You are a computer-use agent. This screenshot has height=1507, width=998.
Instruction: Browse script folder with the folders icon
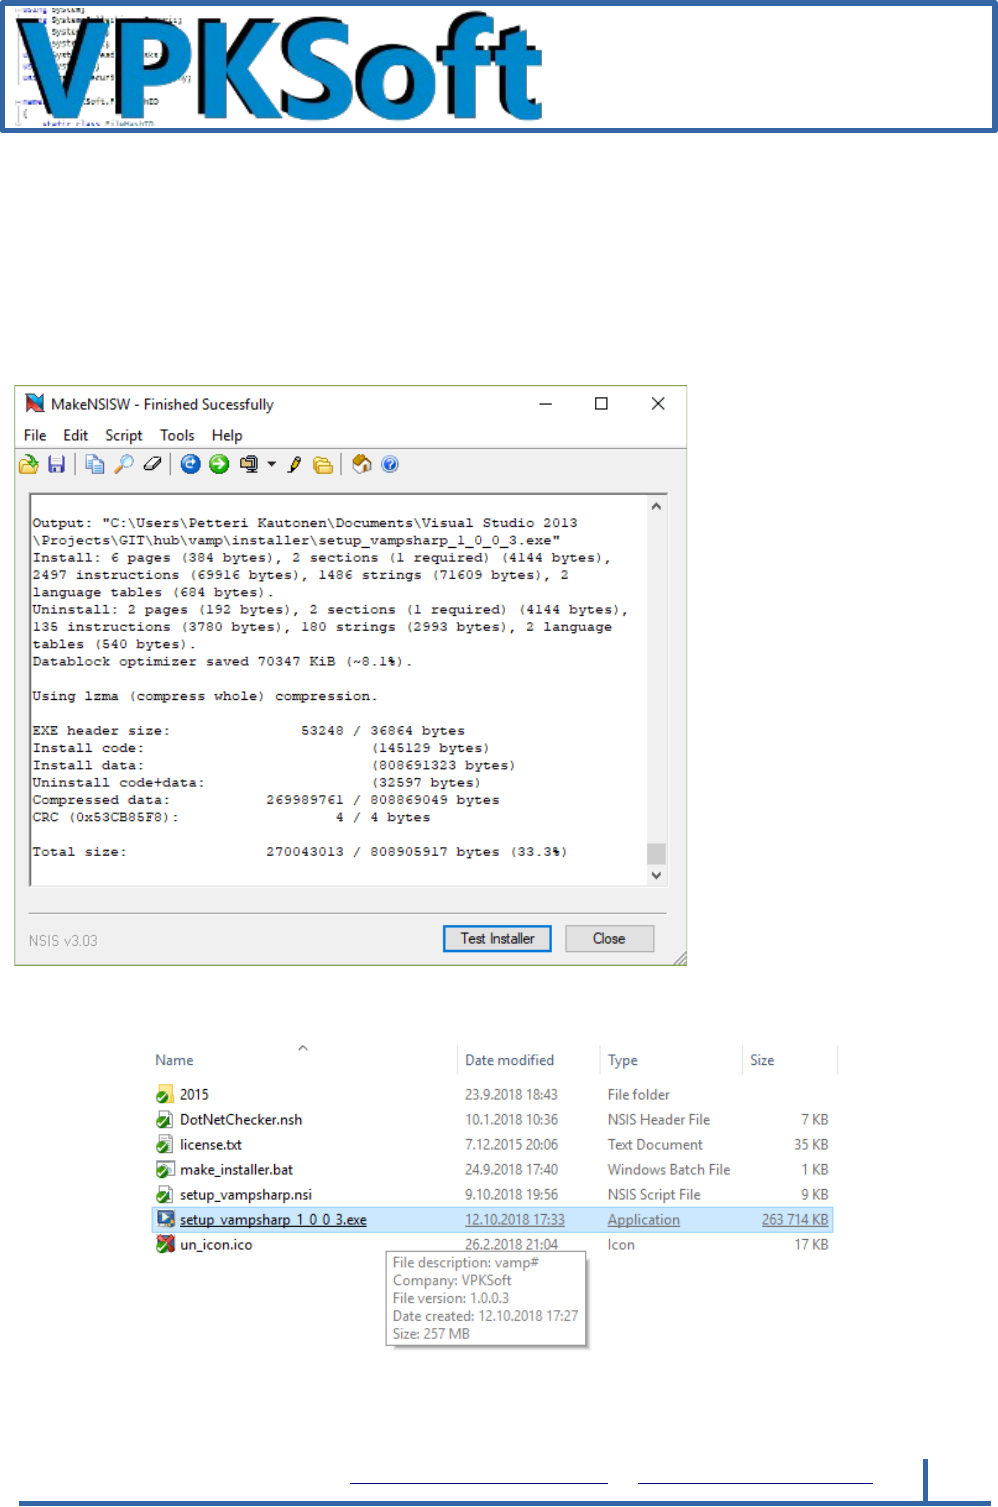coord(323,464)
